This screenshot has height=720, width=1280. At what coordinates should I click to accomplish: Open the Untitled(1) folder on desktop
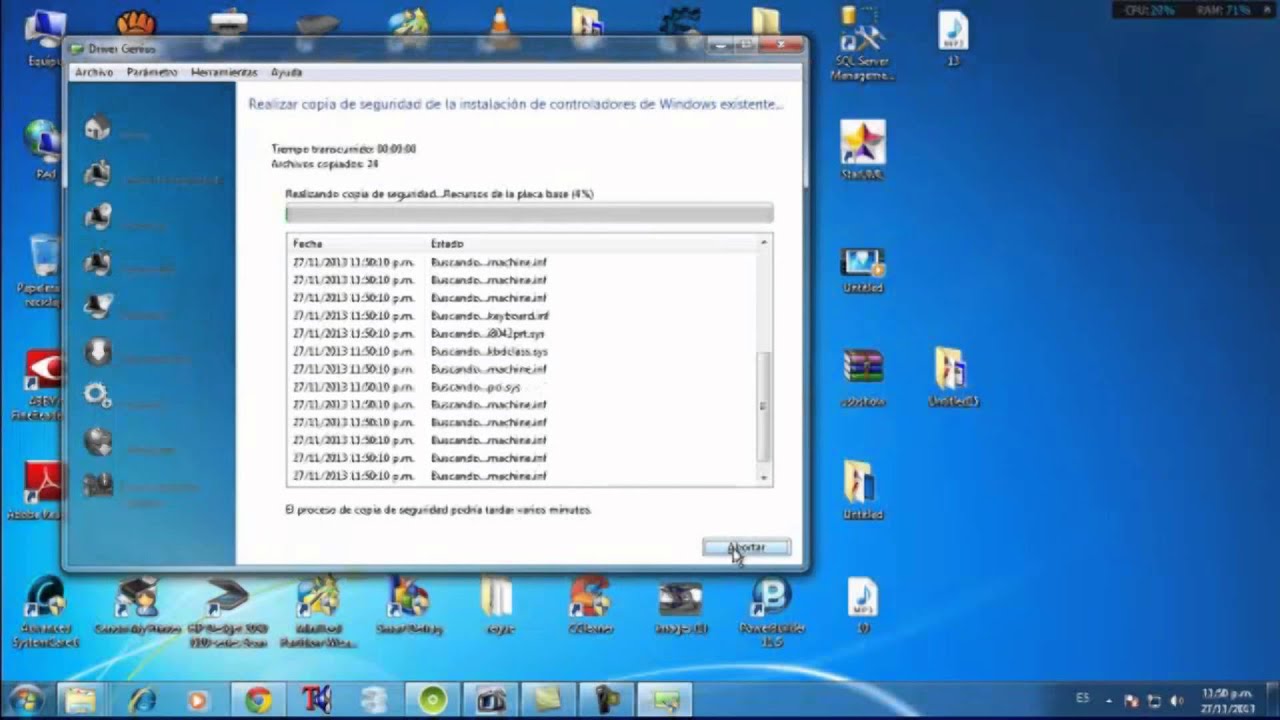(952, 378)
